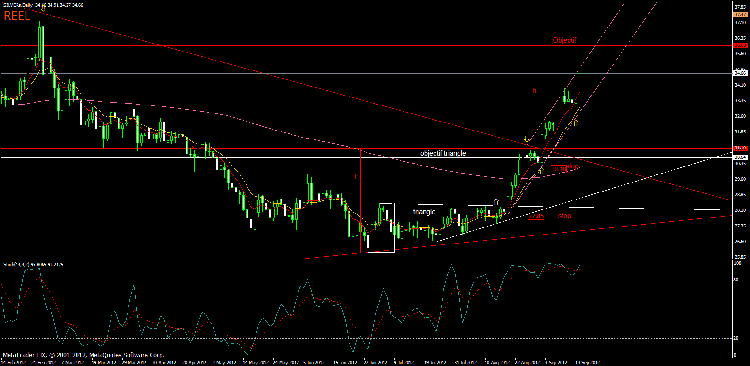Select yellow down arrow above the breakout candle
This screenshot has width=750, height=366.
click(527, 140)
